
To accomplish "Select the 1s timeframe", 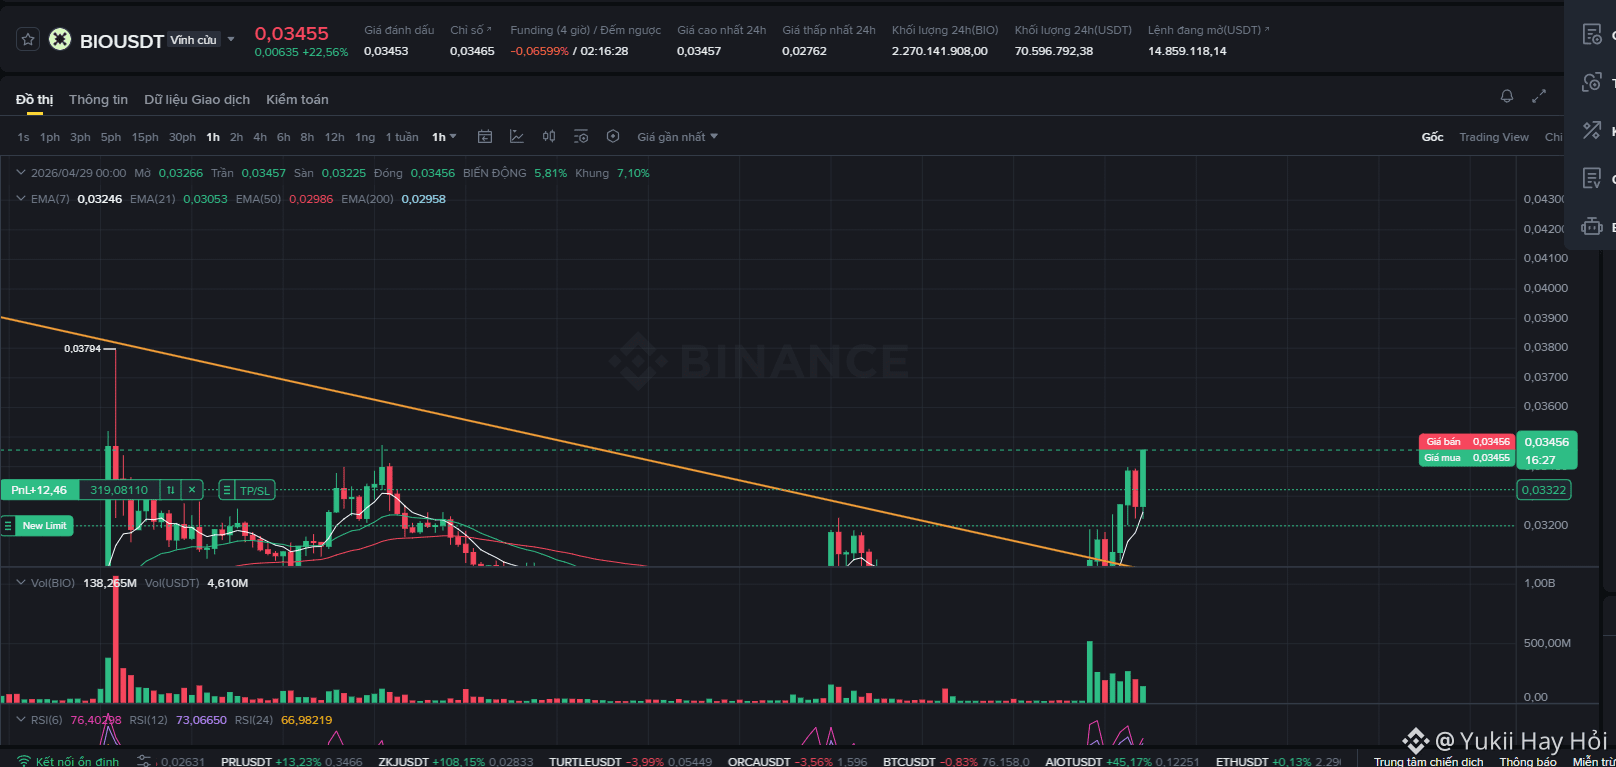I will point(23,137).
